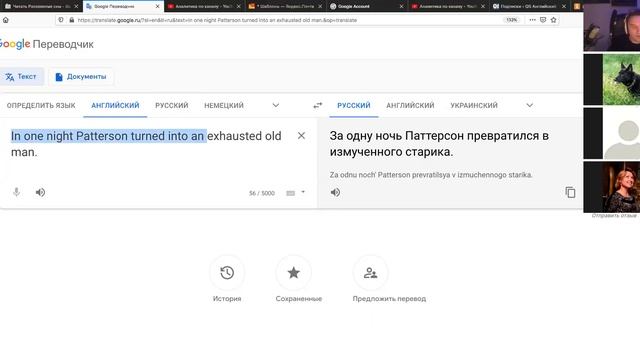The height and width of the screenshot is (360, 640).
Task: Choose Русский as source language
Action: coord(171,105)
